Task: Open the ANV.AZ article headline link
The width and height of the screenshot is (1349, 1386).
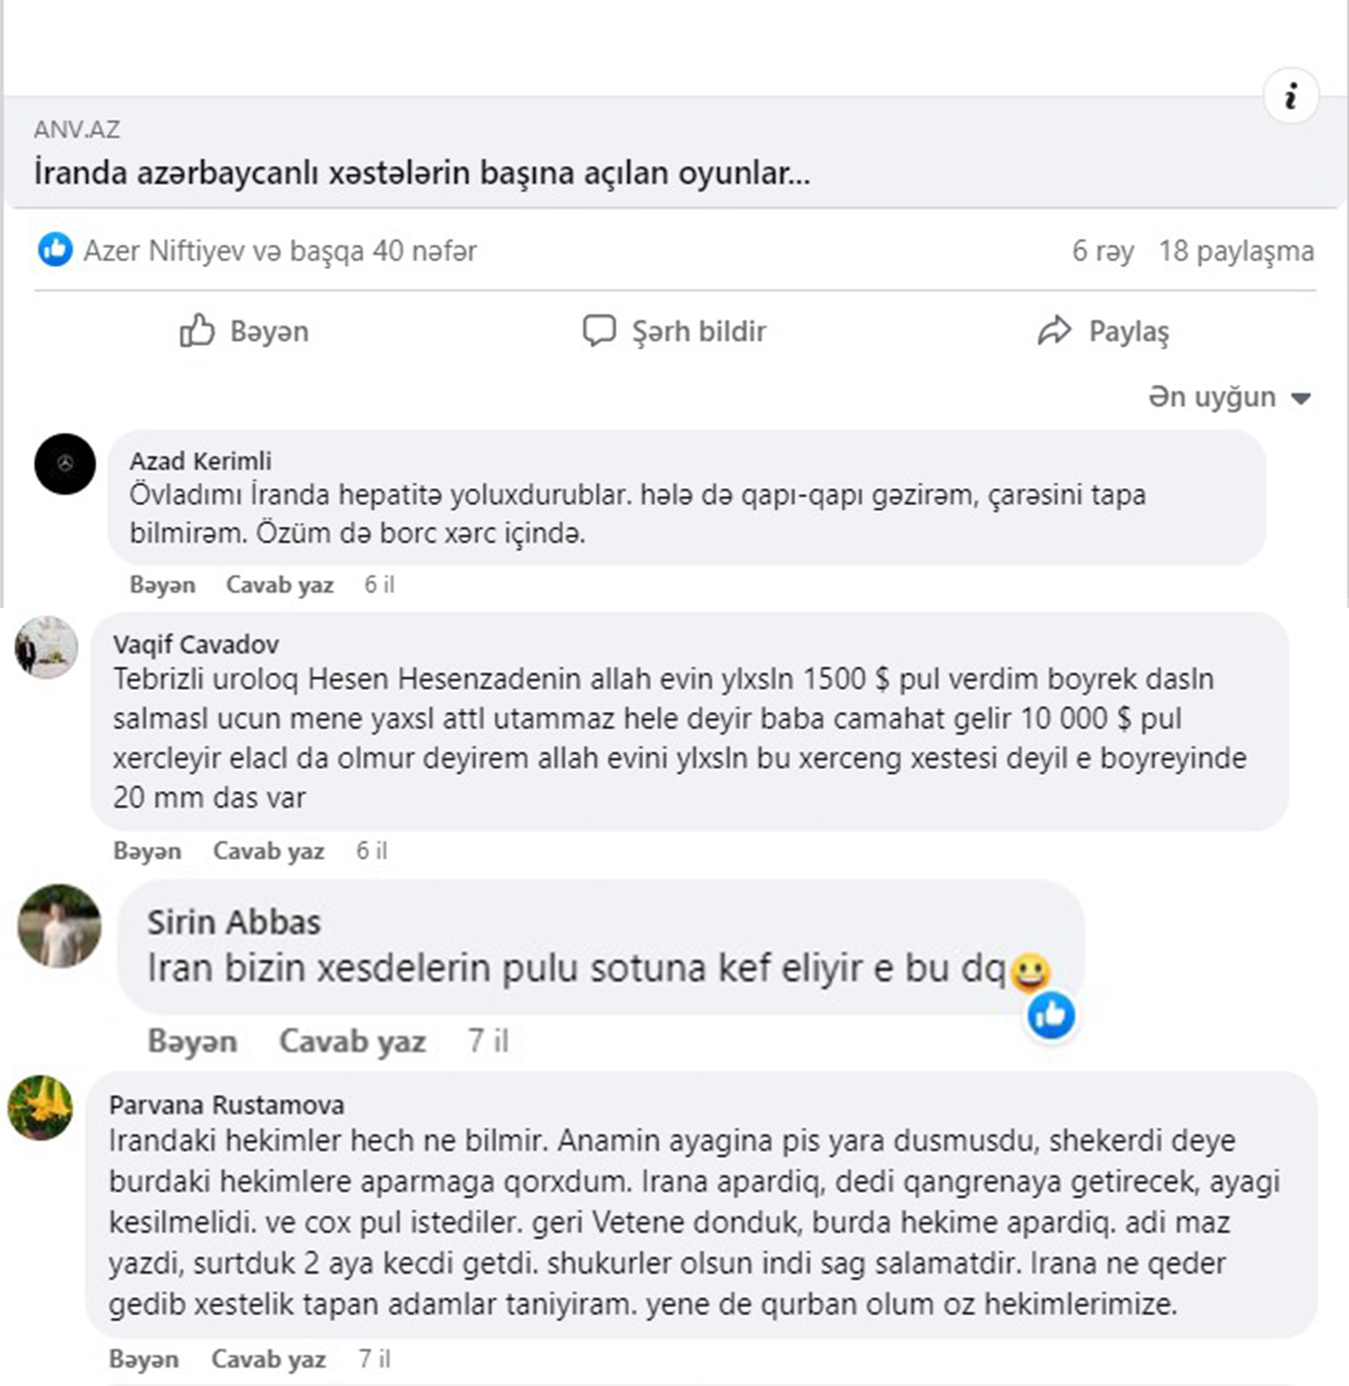Action: (x=421, y=172)
